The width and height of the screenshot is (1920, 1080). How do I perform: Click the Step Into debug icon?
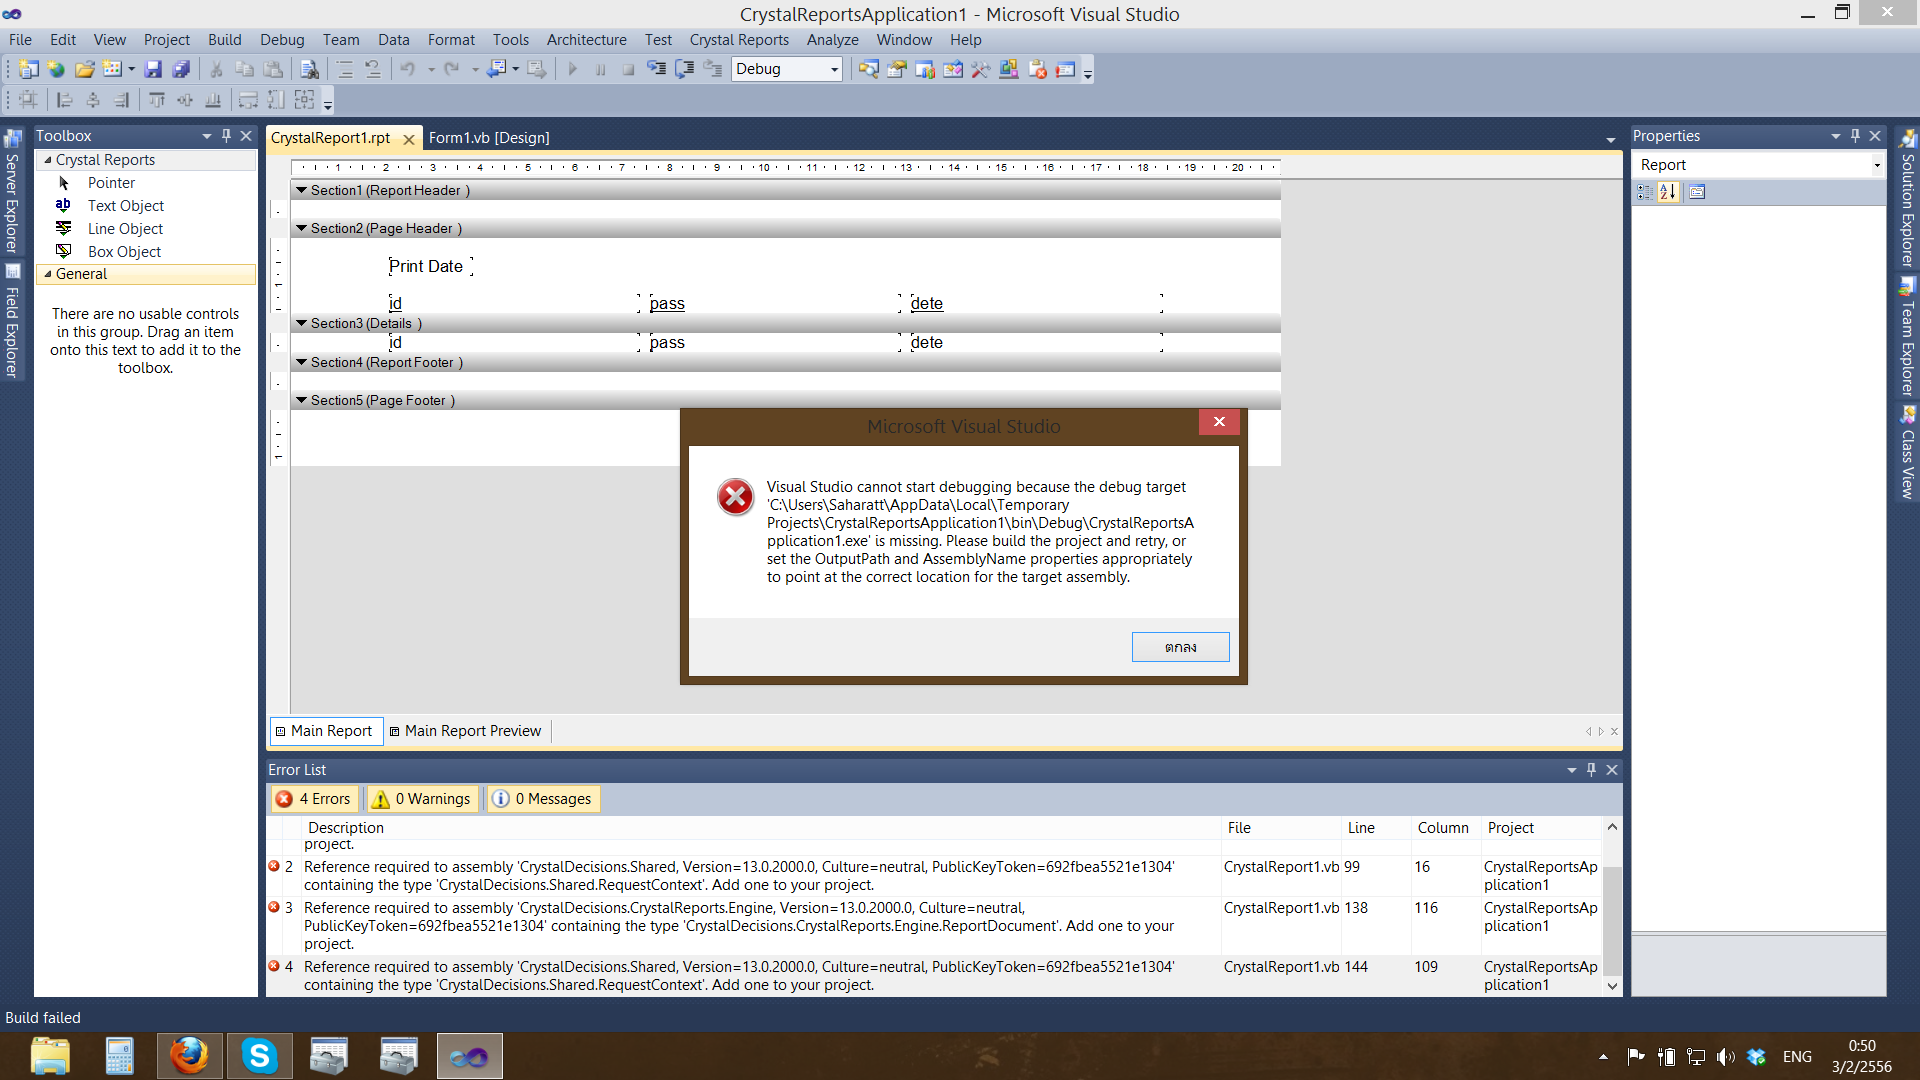[656, 69]
